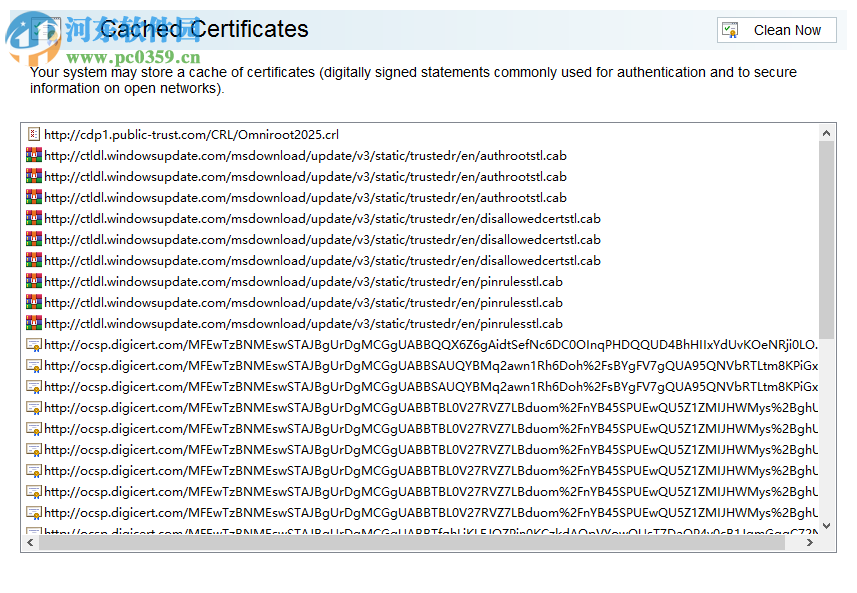
Task: Select the Omniroot2025.crl list entry
Action: click(191, 134)
